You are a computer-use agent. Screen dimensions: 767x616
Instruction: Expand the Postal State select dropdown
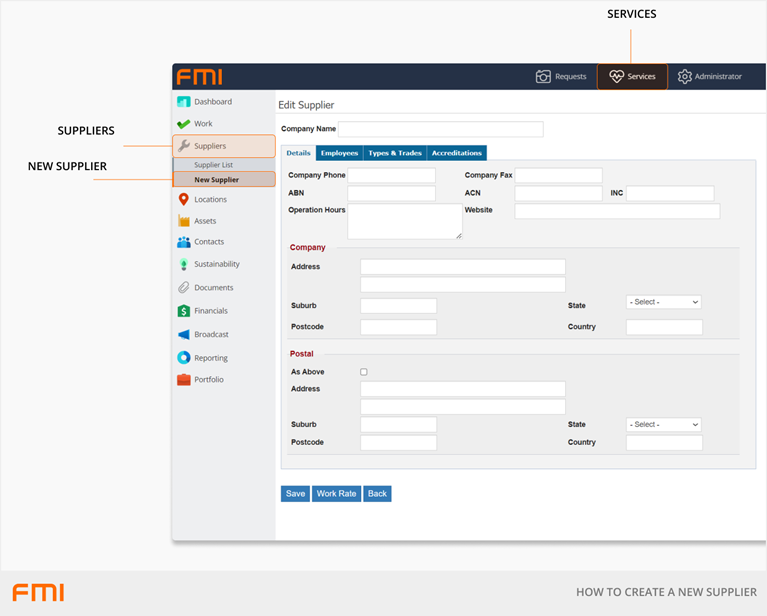click(664, 425)
